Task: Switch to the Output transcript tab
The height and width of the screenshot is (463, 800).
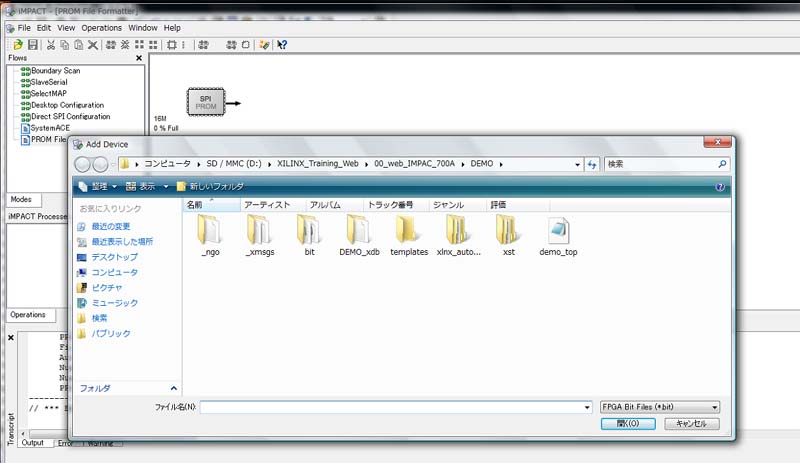Action: tap(33, 443)
